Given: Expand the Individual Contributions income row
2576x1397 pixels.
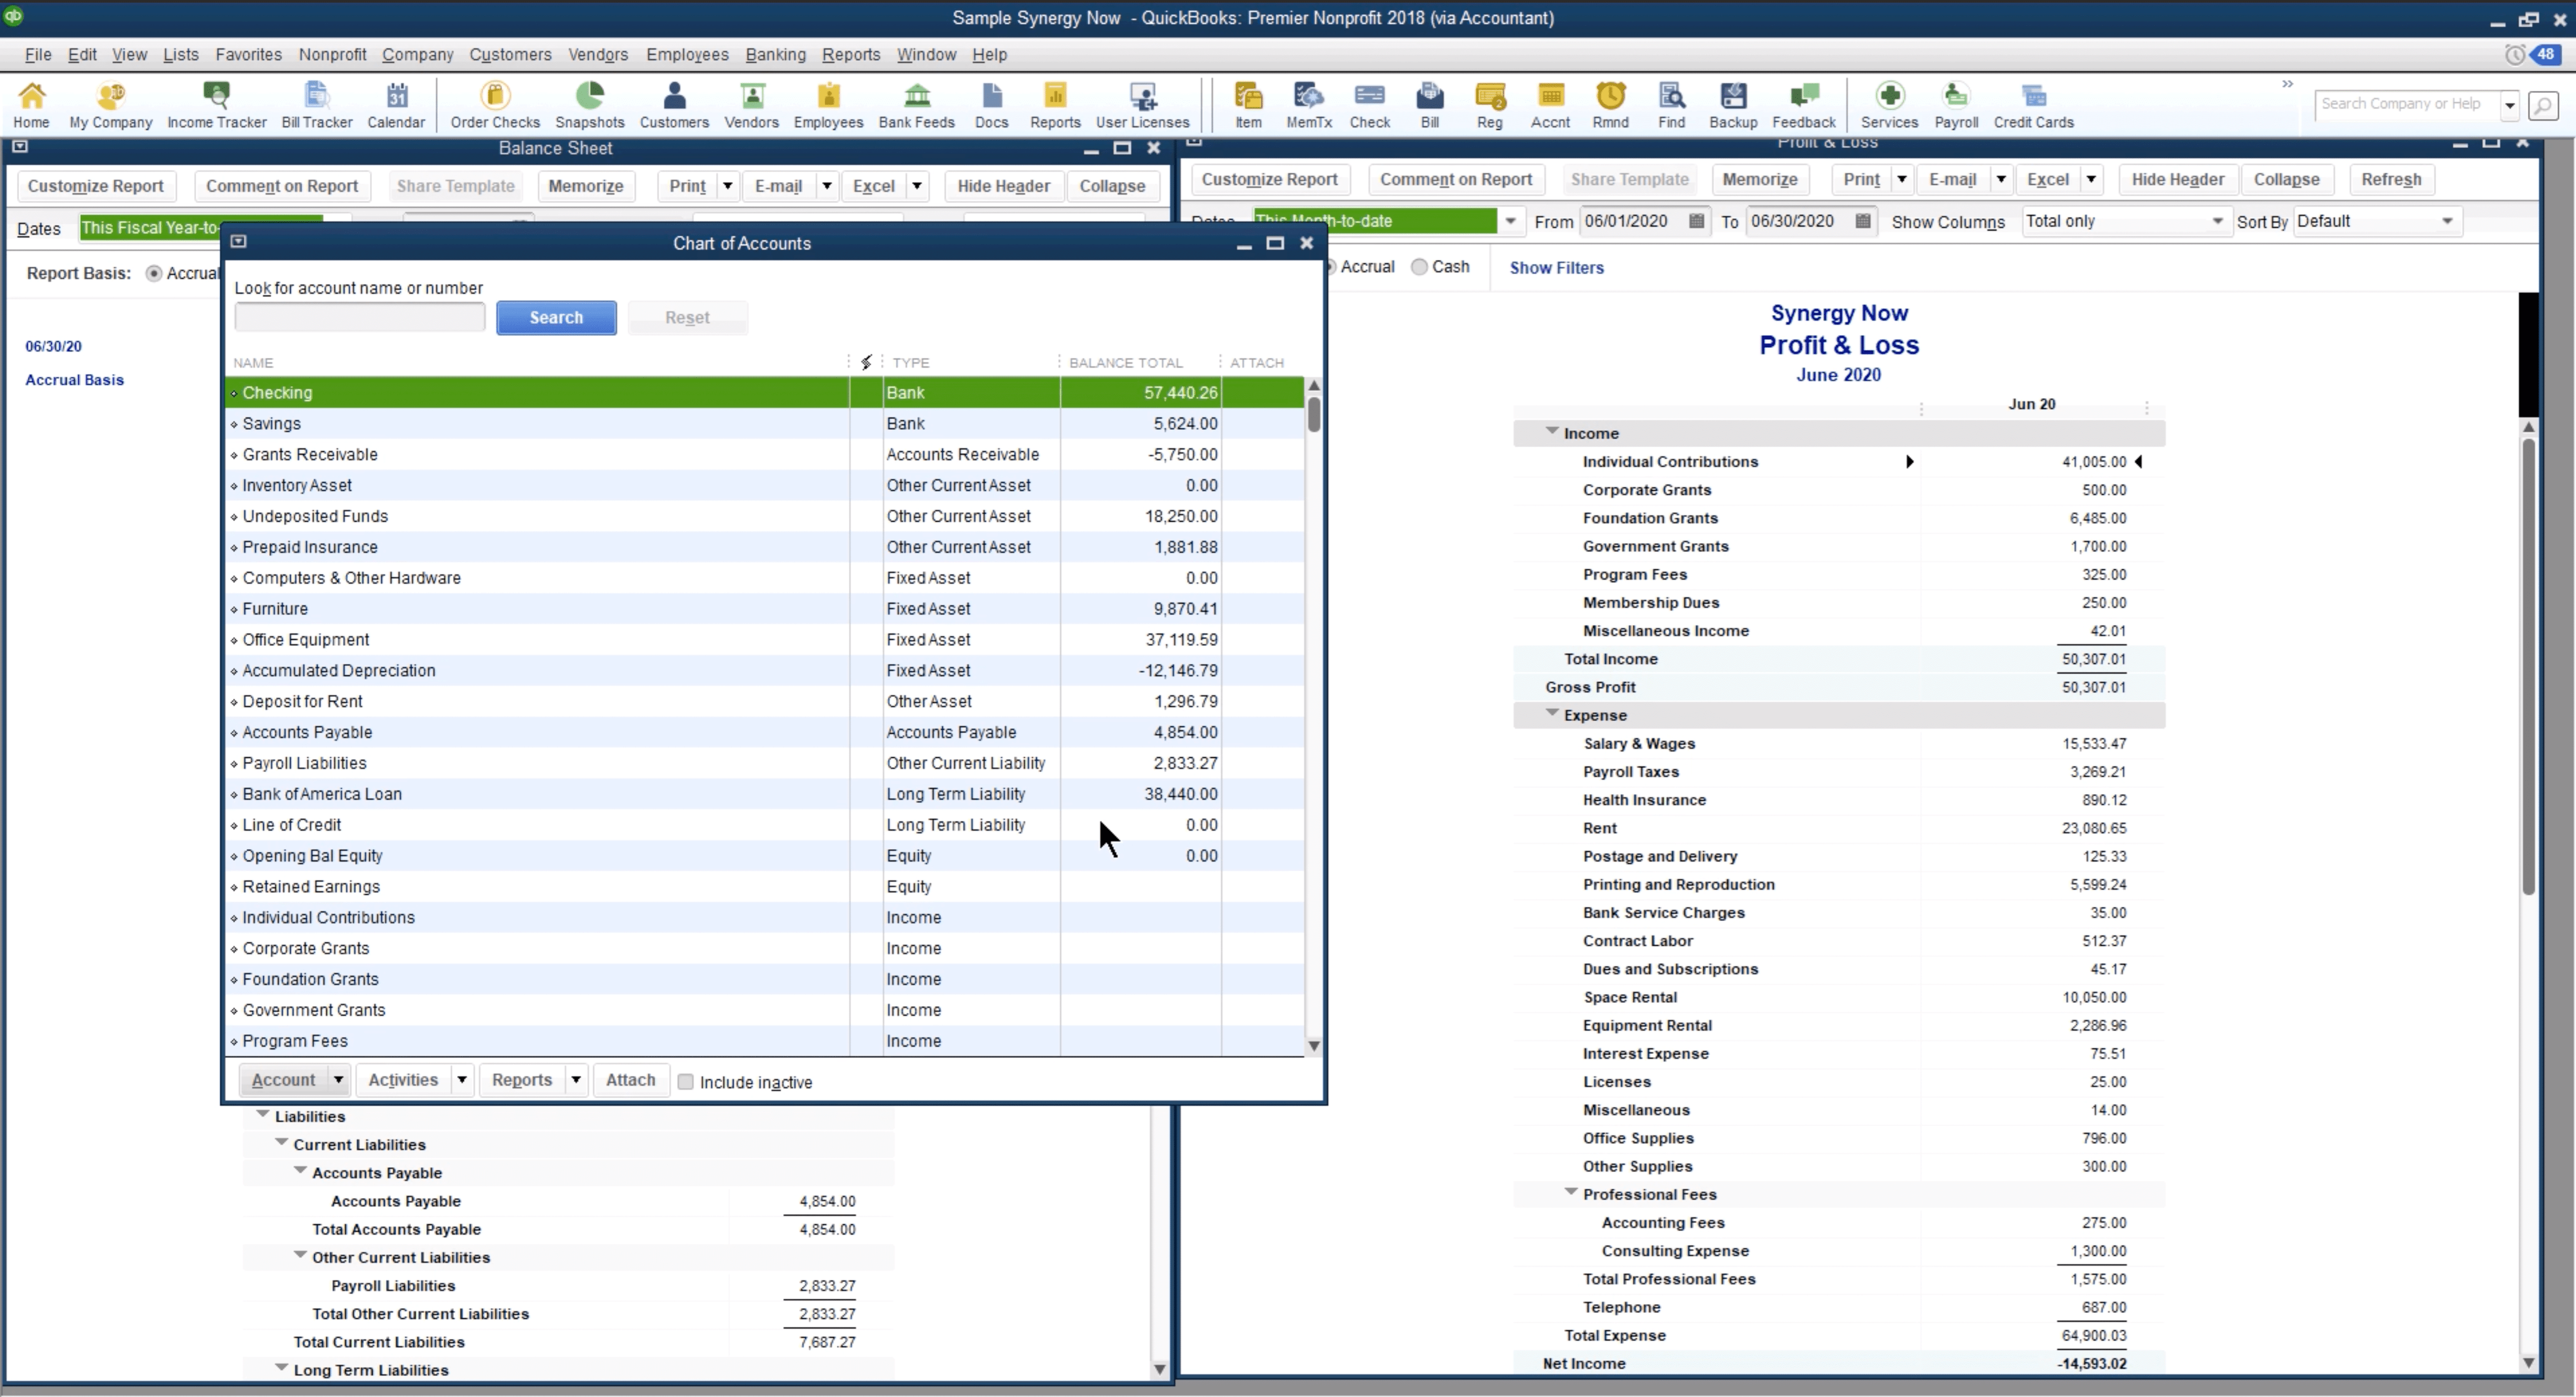Looking at the screenshot, I should 1909,461.
